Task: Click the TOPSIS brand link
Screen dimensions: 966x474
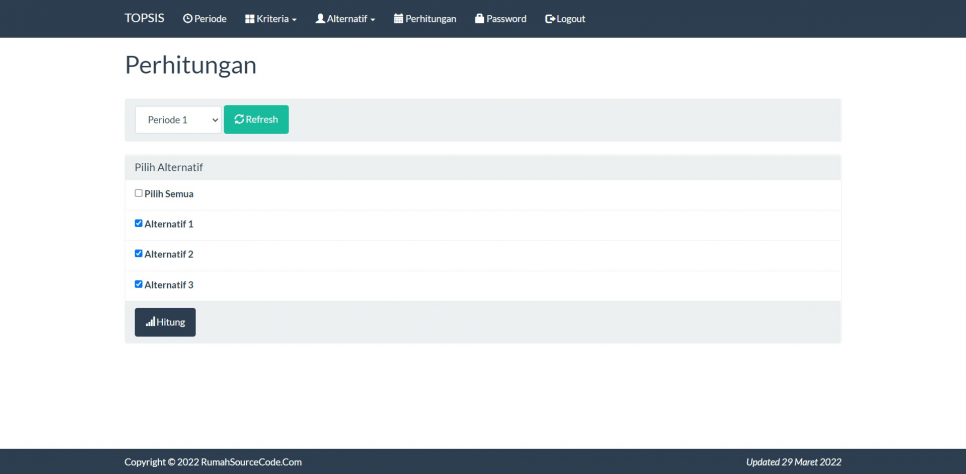Action: click(x=145, y=18)
